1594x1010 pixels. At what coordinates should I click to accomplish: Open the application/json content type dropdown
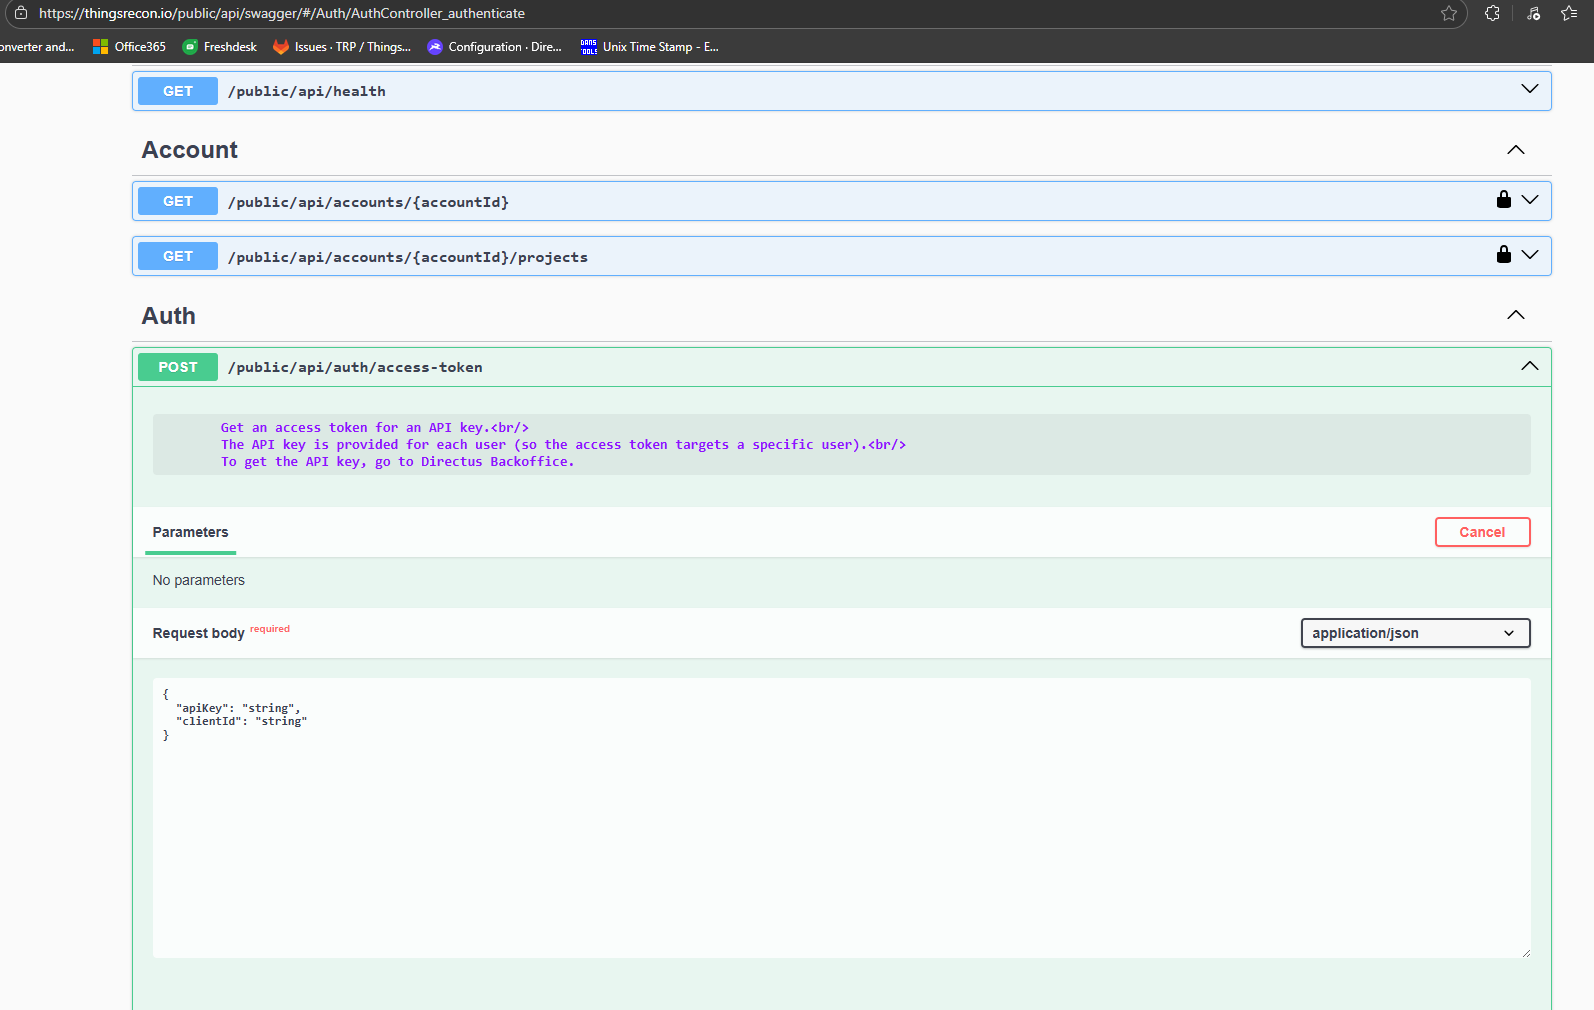(1414, 633)
